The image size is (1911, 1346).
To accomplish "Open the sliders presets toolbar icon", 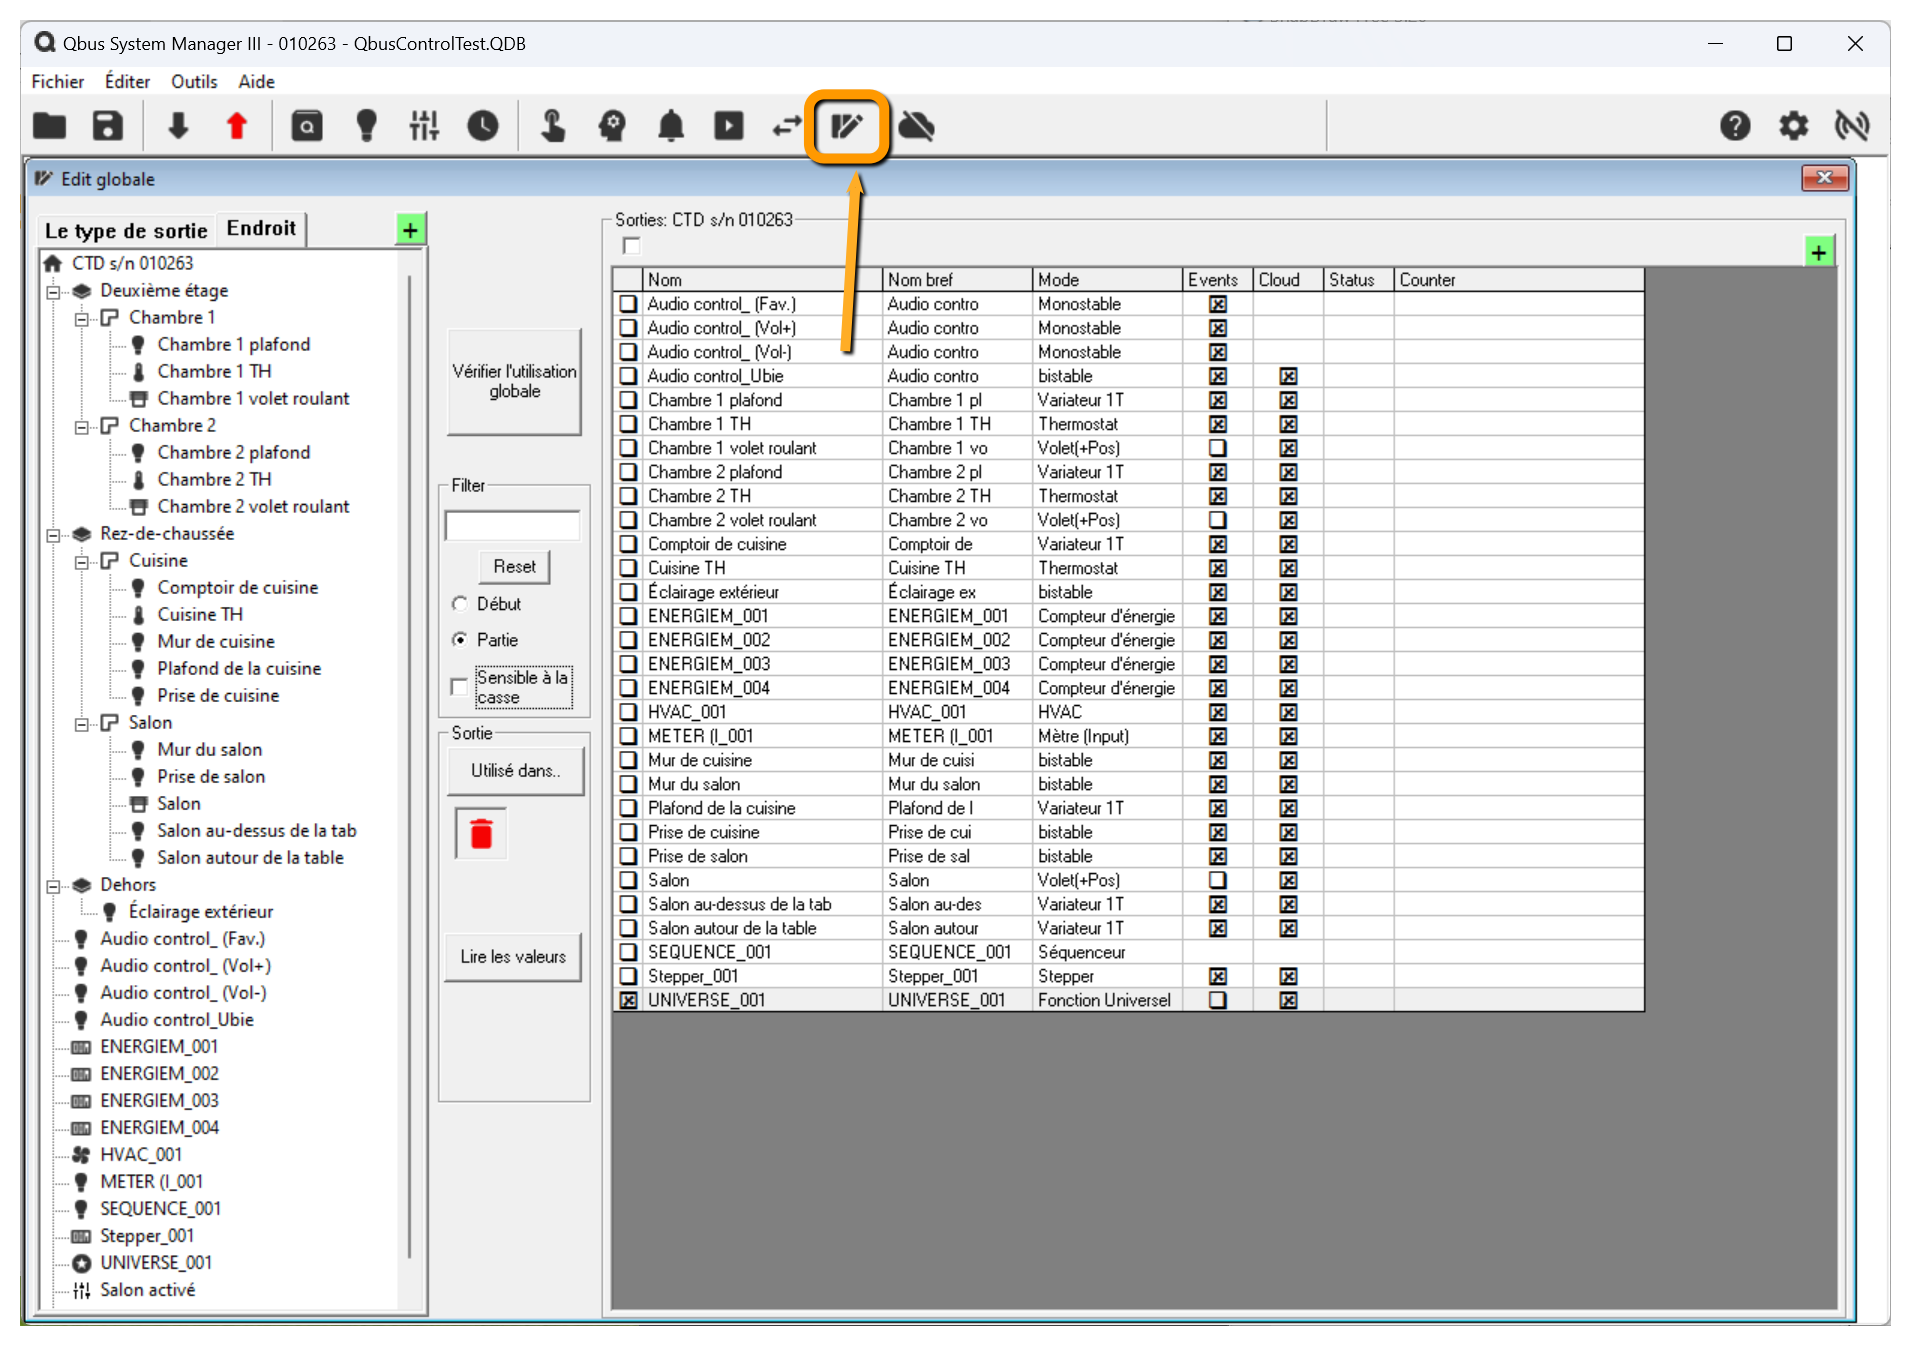I will point(424,126).
